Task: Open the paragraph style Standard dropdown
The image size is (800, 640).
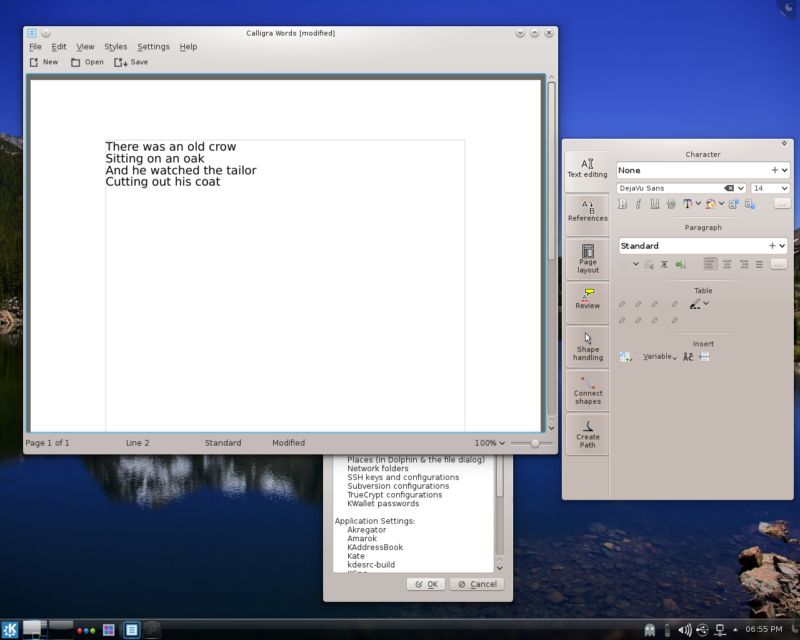Action: (x=783, y=245)
